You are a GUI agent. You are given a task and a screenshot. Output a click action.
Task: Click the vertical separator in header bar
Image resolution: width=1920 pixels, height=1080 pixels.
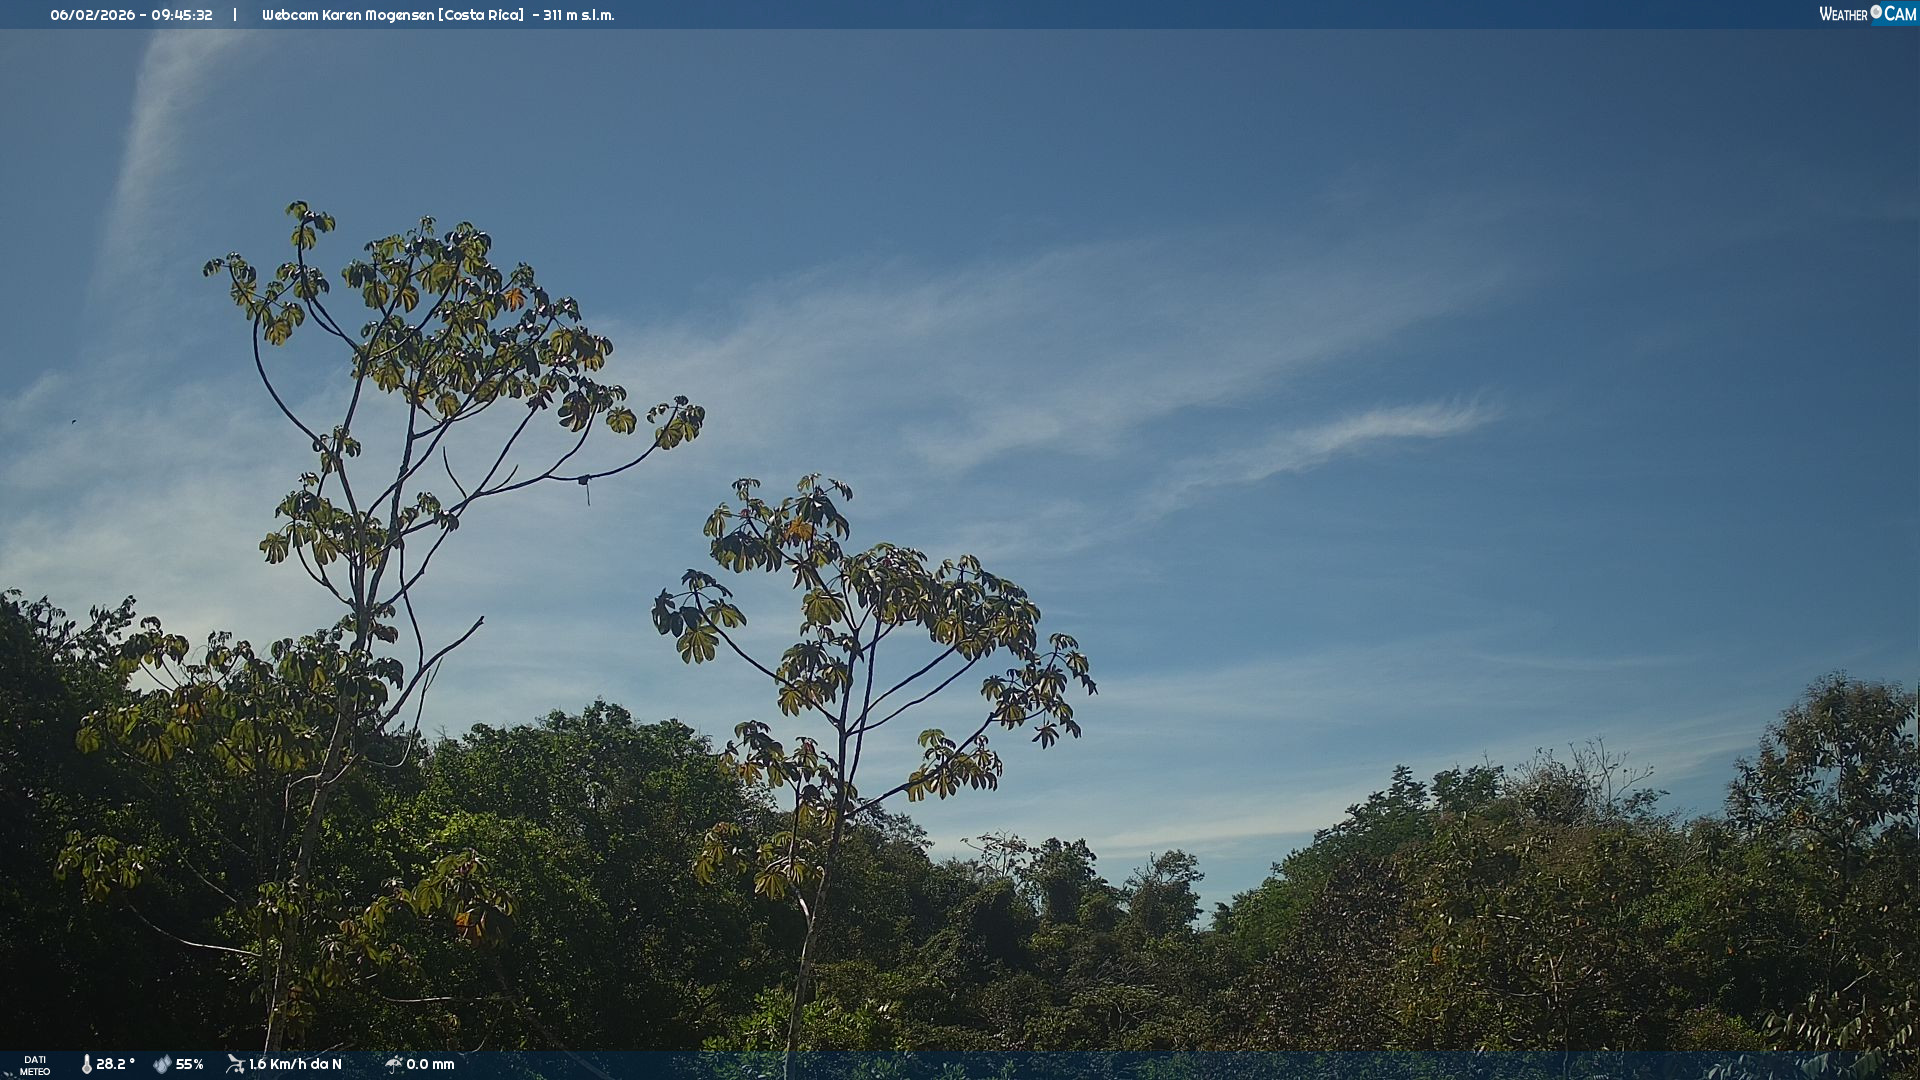click(x=235, y=15)
